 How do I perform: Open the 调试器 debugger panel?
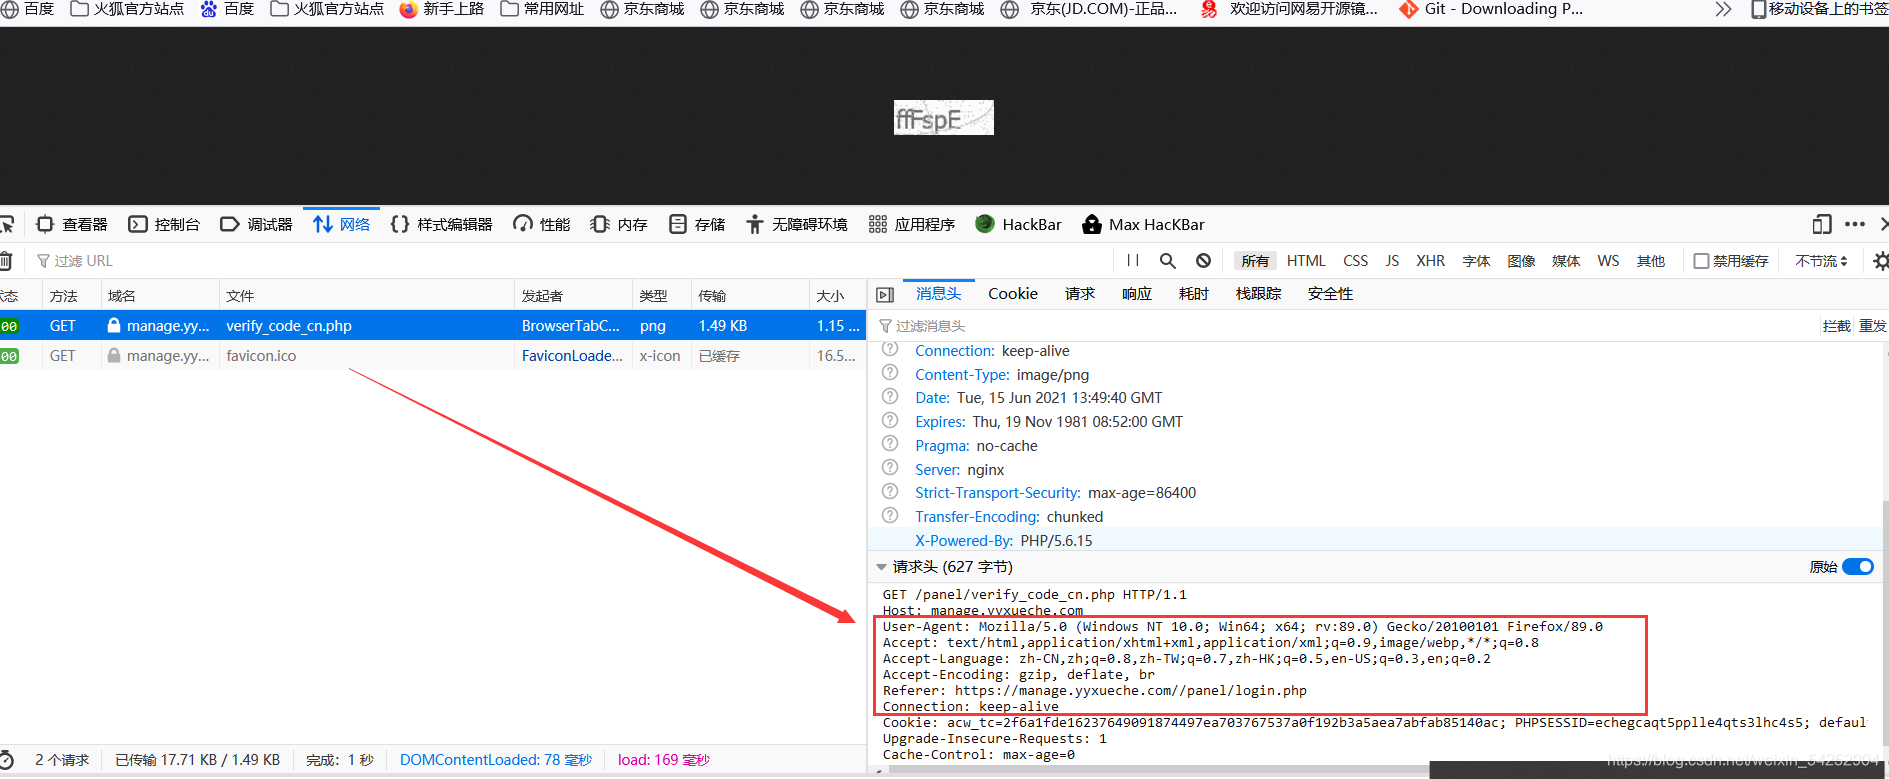pyautogui.click(x=257, y=224)
